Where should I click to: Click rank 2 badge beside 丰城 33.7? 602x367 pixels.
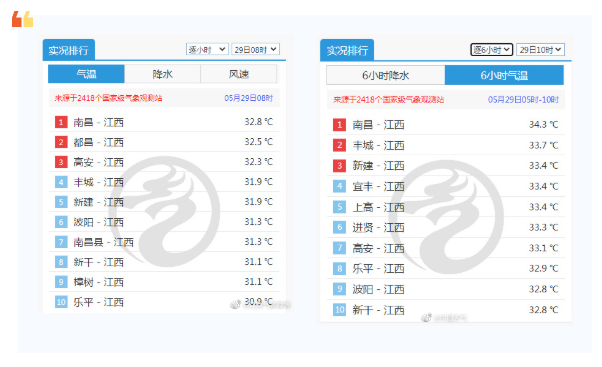[339, 145]
